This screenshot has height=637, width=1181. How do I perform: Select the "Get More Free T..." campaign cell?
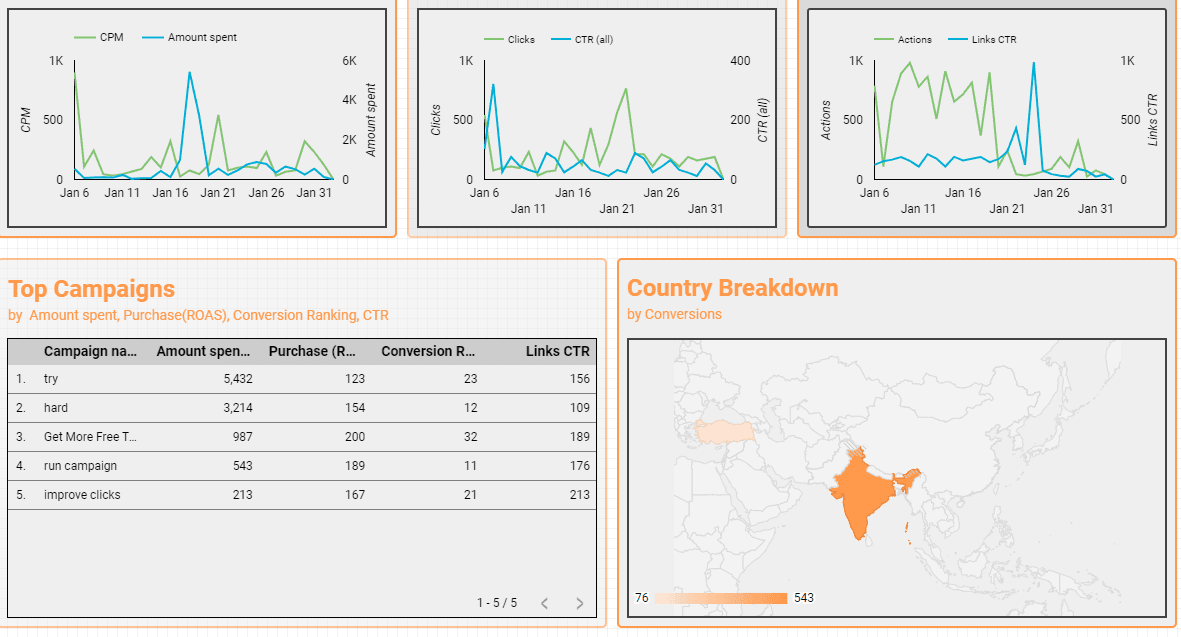tap(90, 437)
